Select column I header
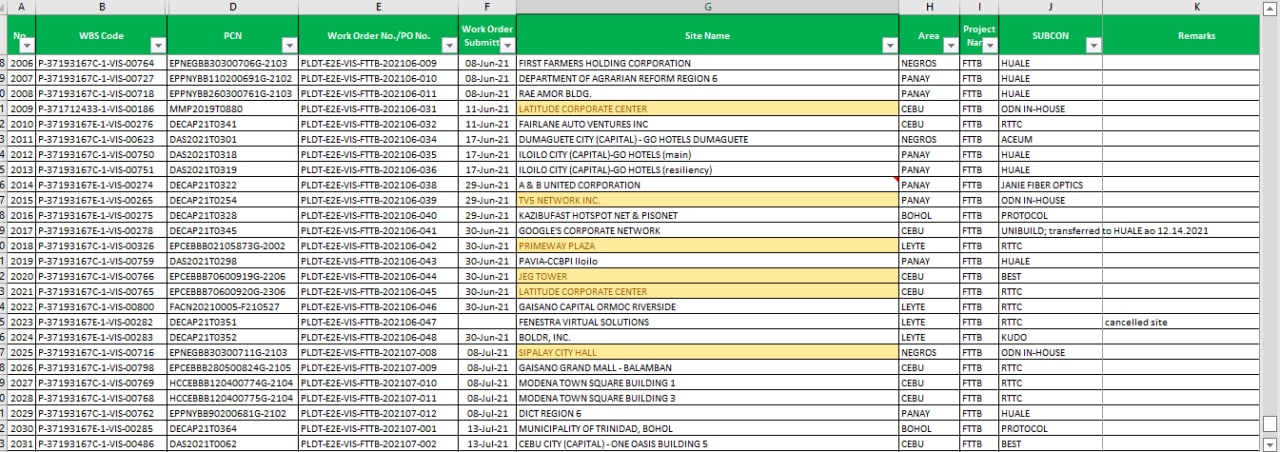The width and height of the screenshot is (1280, 452). click(979, 7)
